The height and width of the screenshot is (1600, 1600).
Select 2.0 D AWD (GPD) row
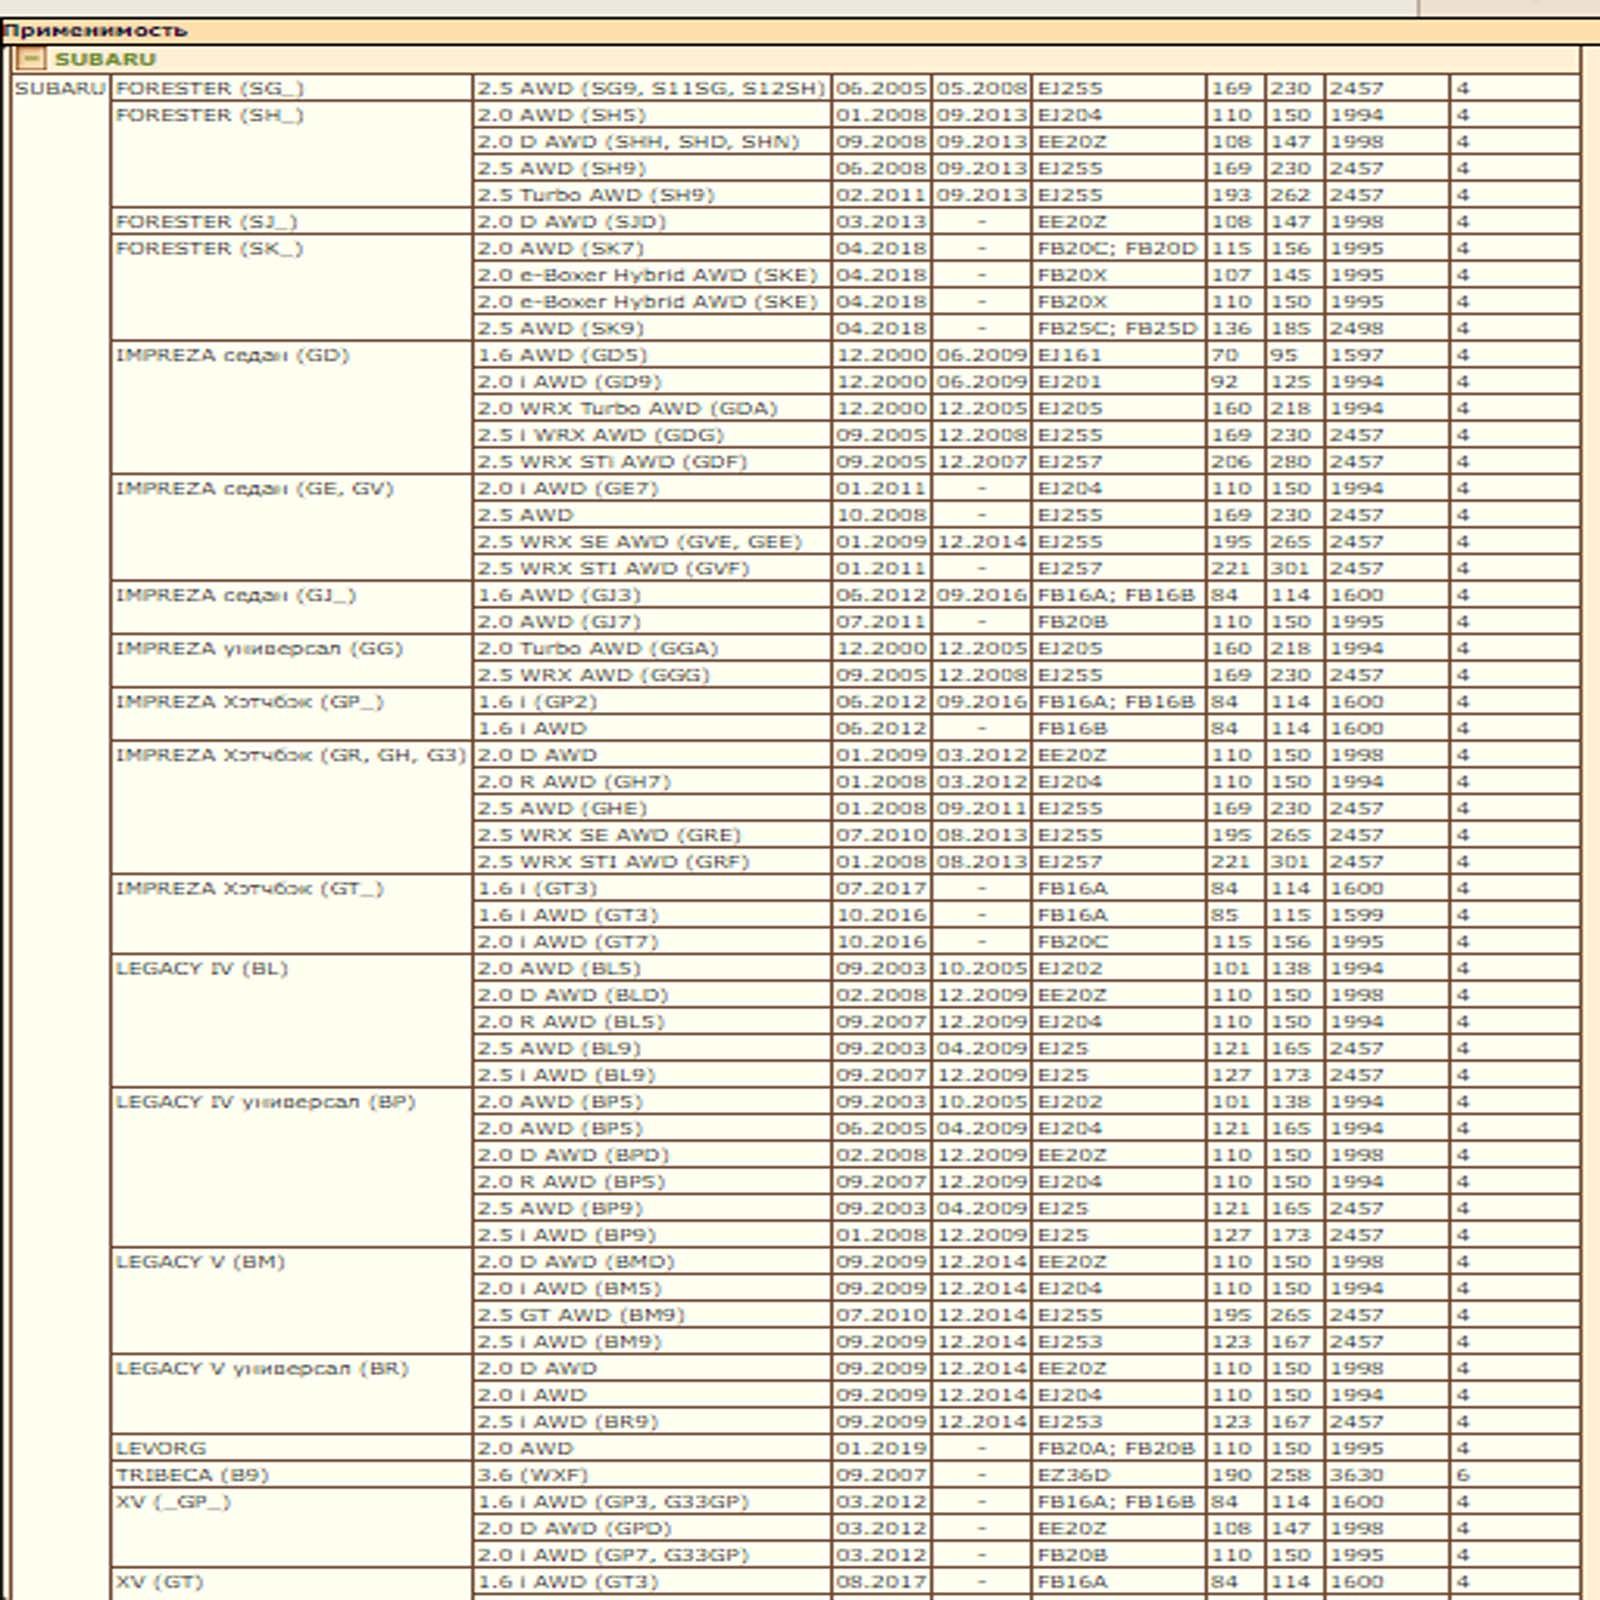point(574,1528)
